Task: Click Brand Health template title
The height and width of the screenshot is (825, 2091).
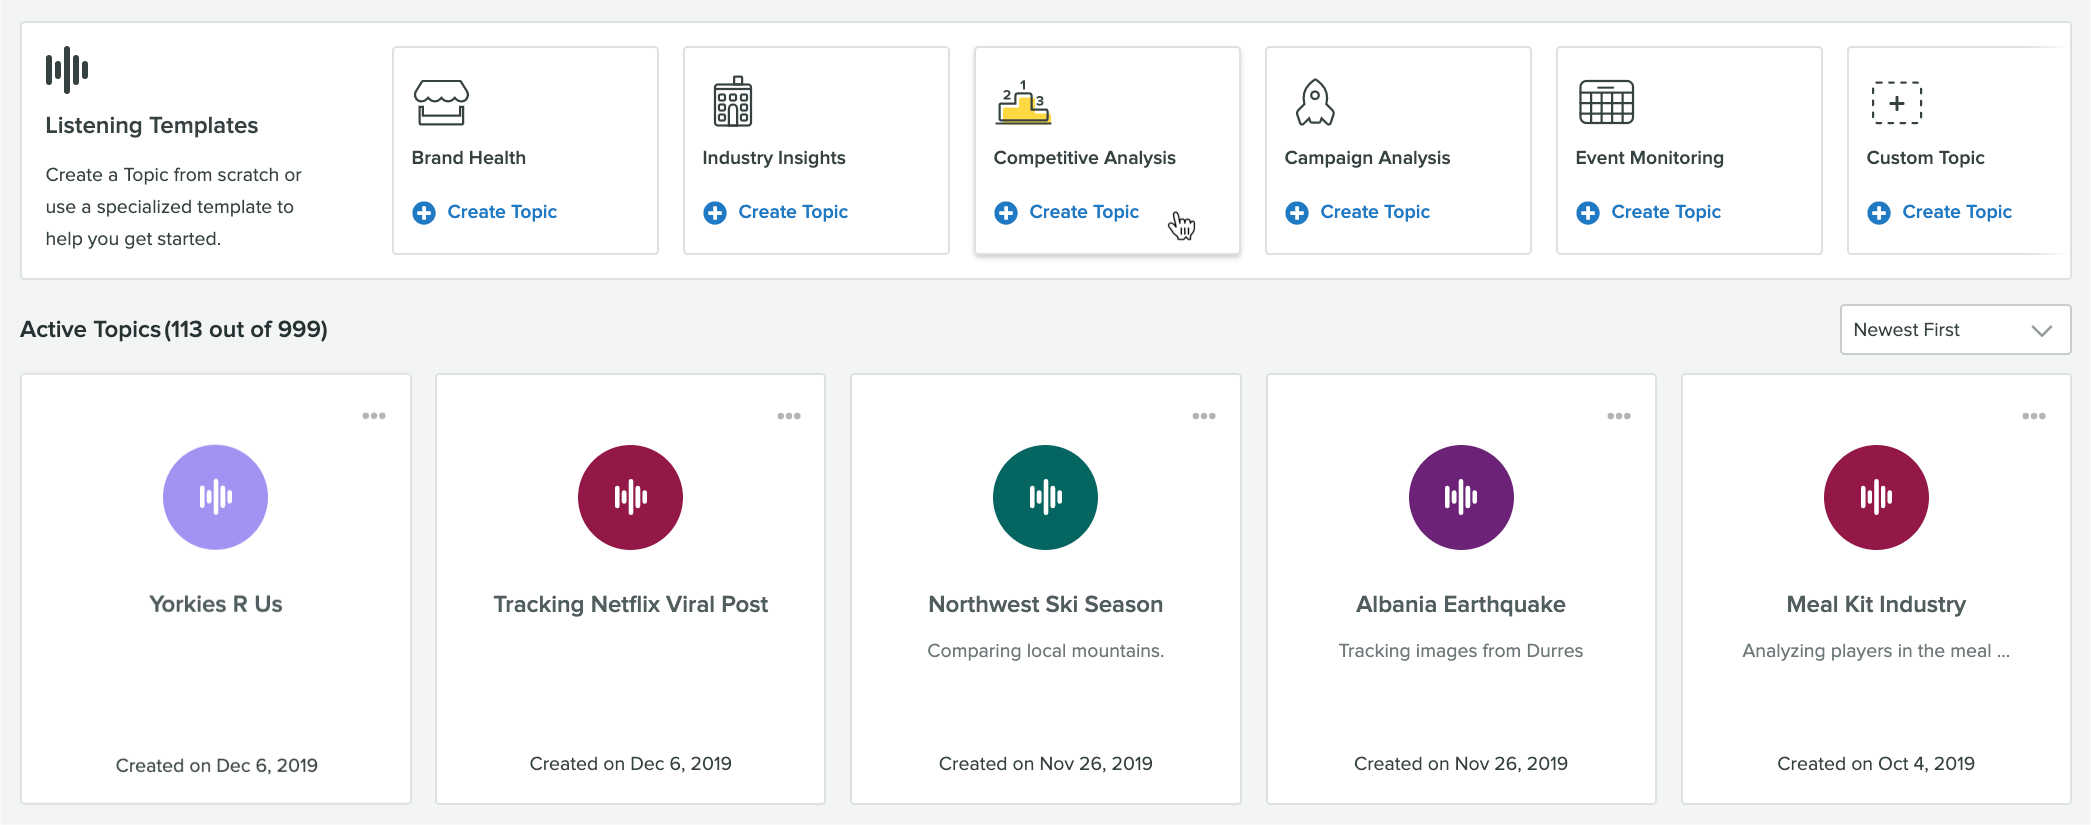Action: pos(469,158)
